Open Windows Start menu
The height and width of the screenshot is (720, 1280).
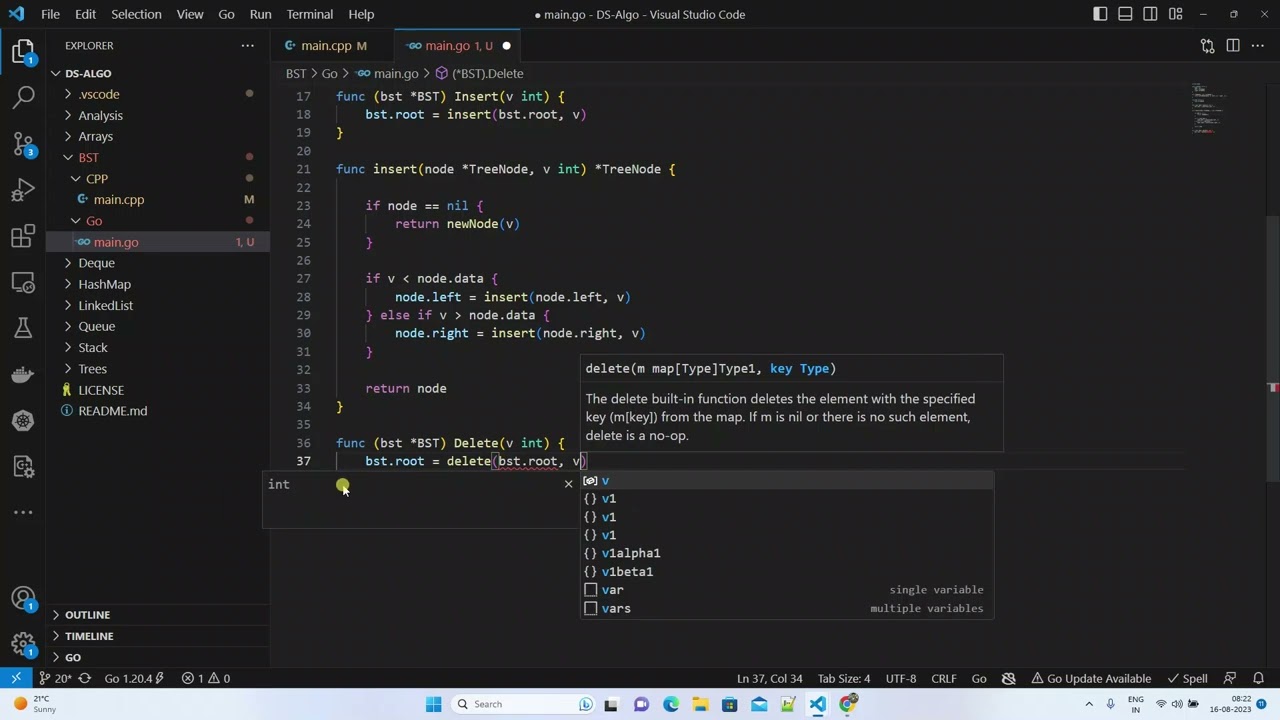coord(433,704)
